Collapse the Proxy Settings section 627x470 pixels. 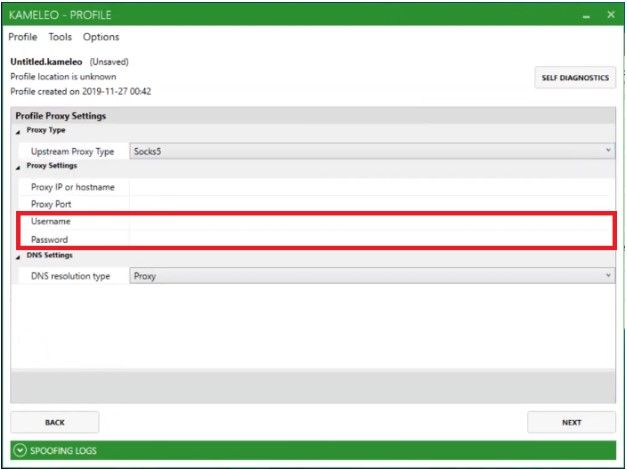pyautogui.click(x=18, y=168)
